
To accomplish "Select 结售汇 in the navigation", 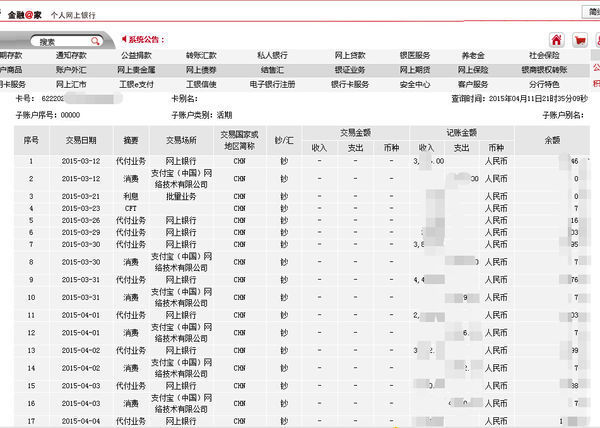I will click(272, 70).
